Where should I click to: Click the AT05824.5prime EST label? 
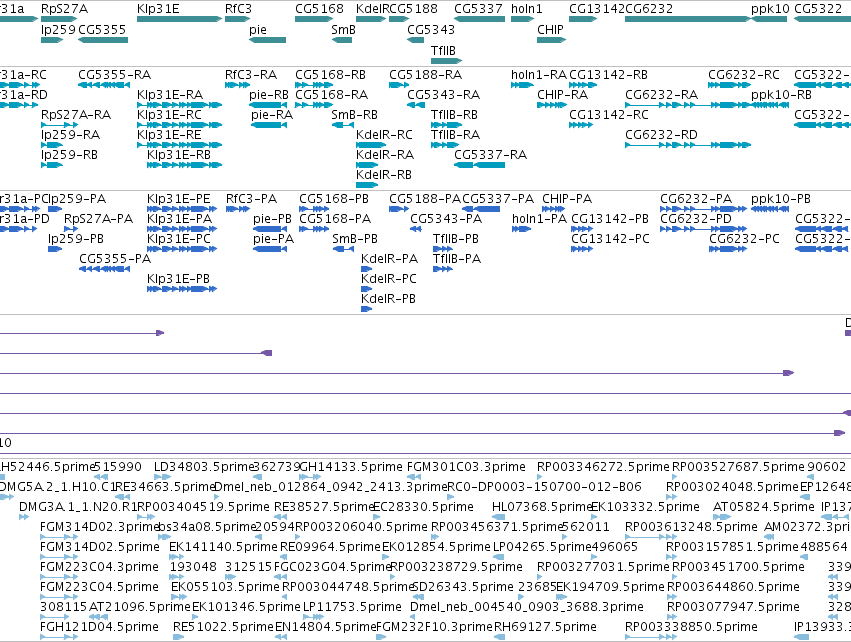click(x=764, y=507)
